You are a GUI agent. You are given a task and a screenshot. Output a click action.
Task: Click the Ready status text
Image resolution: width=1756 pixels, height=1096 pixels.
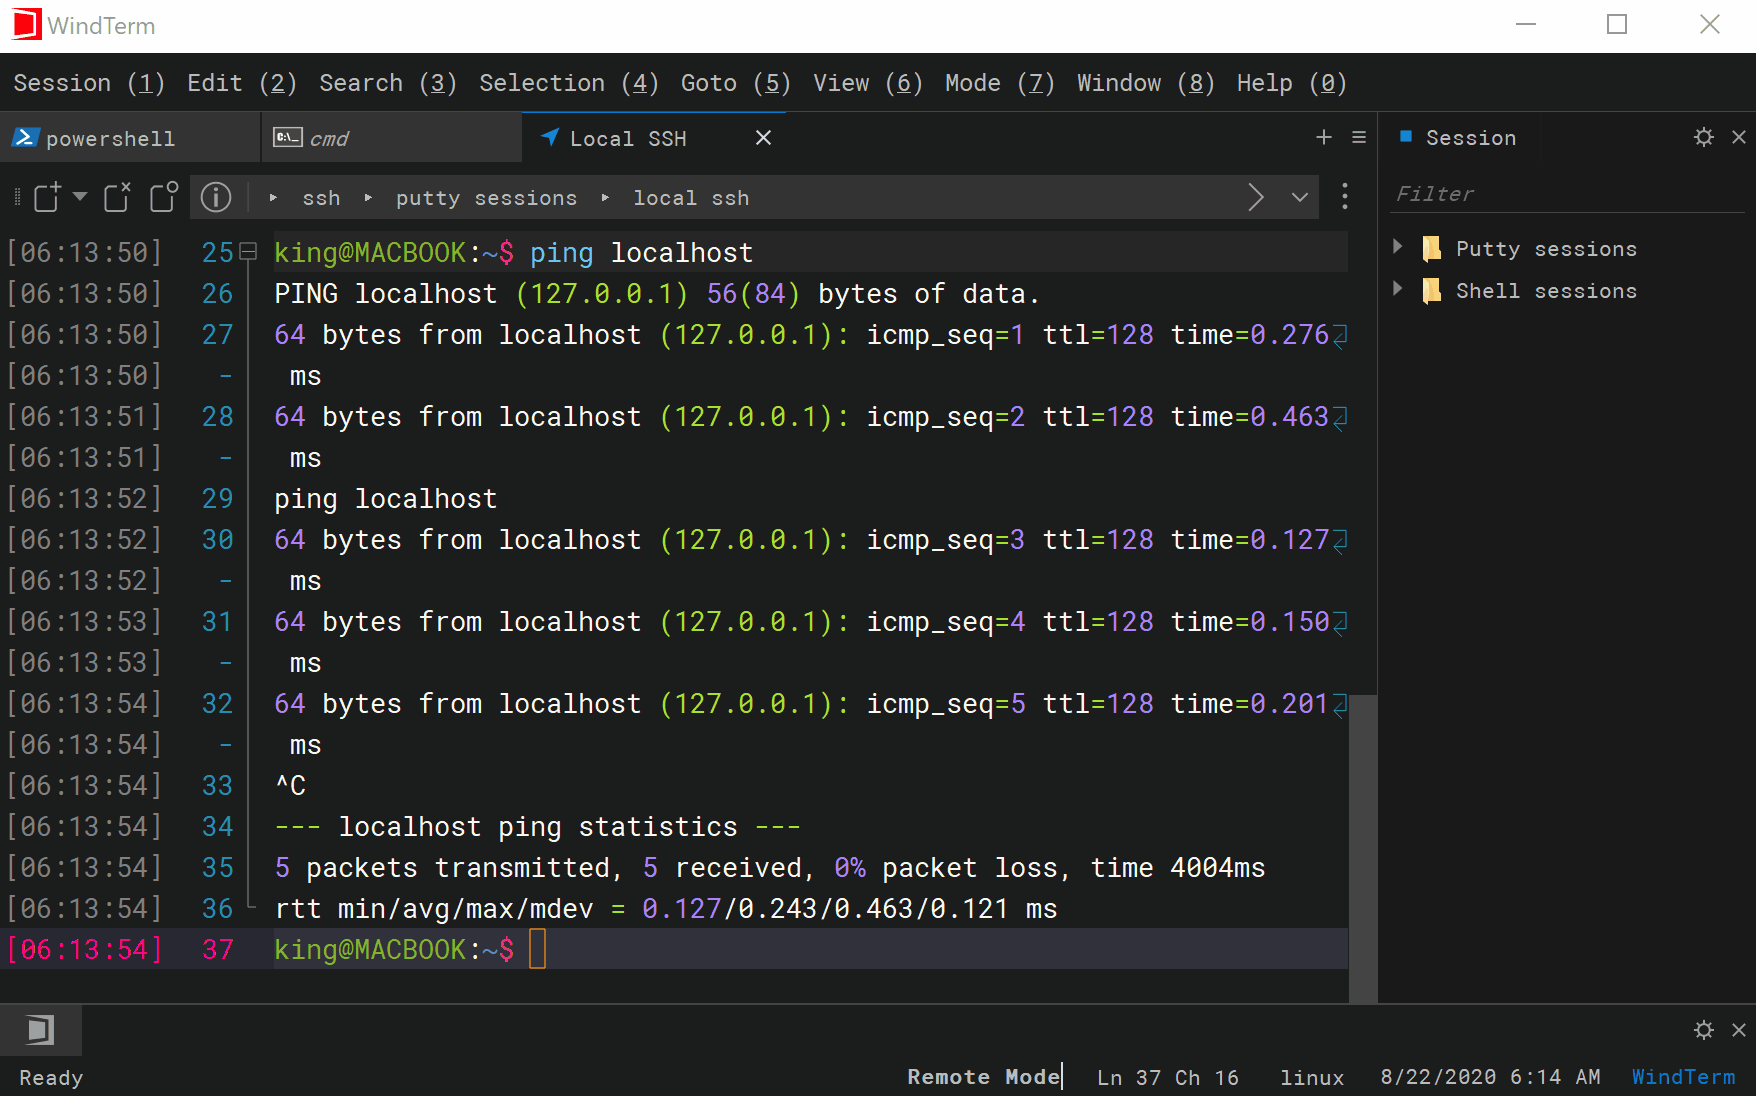coord(51,1078)
